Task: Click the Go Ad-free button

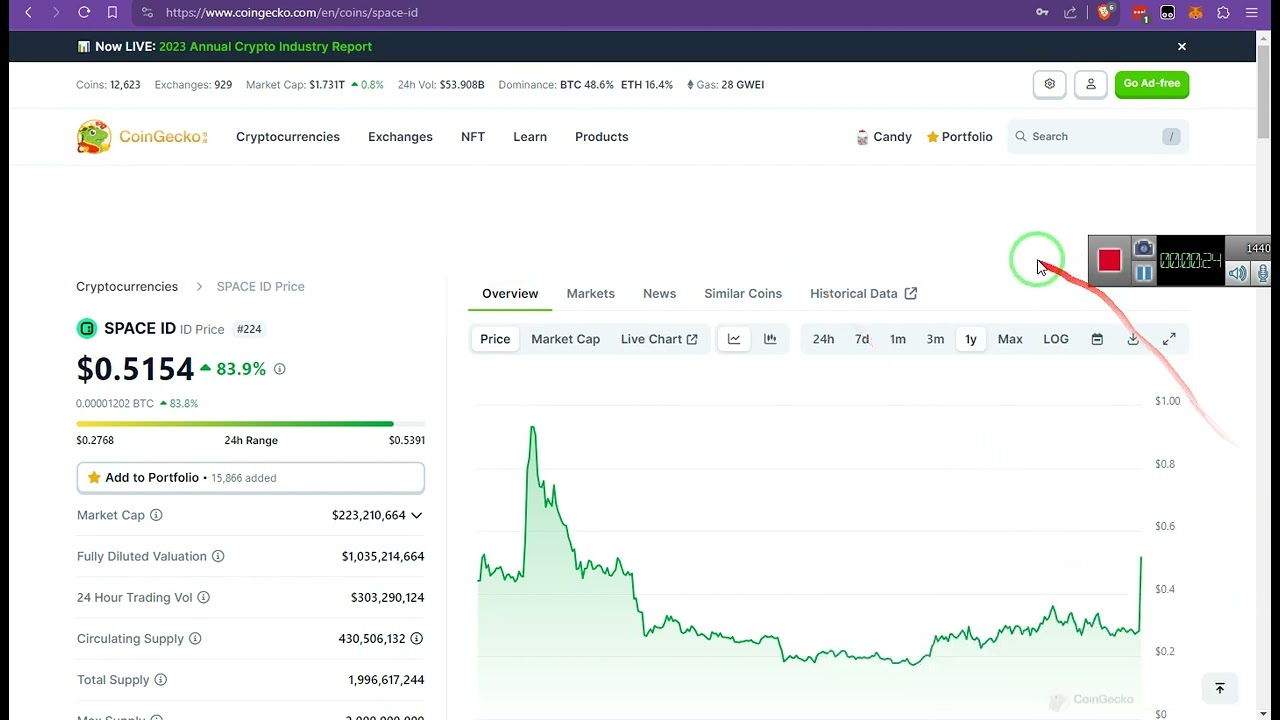Action: pos(1151,84)
